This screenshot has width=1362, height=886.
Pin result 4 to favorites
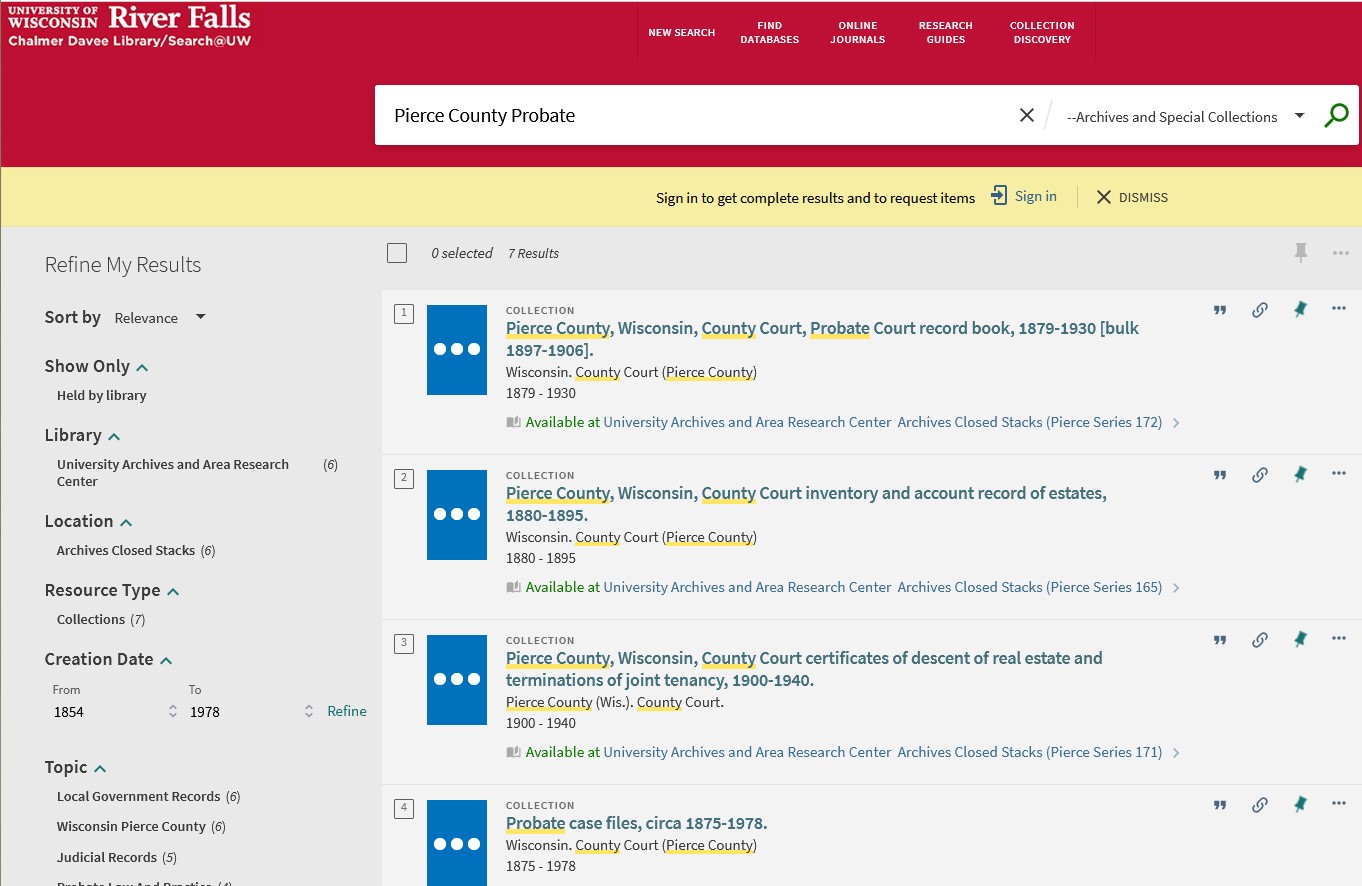pos(1300,805)
